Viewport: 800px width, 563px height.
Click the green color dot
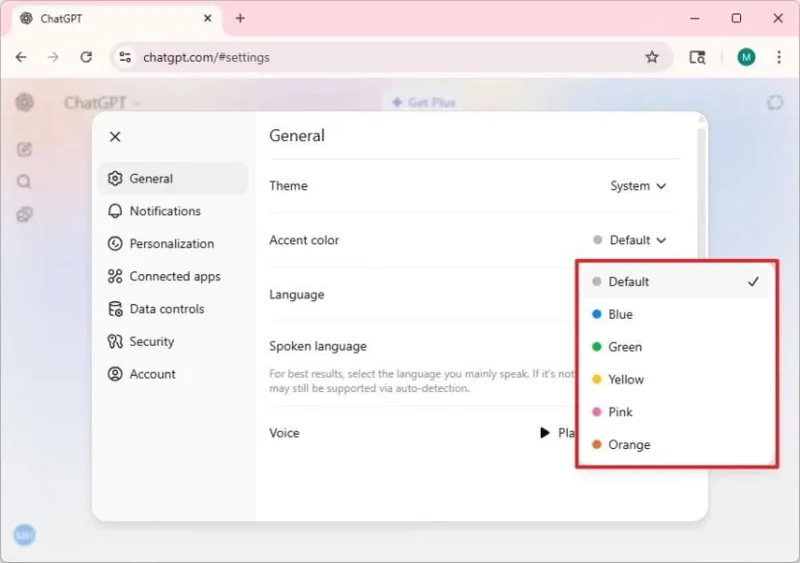tap(596, 347)
